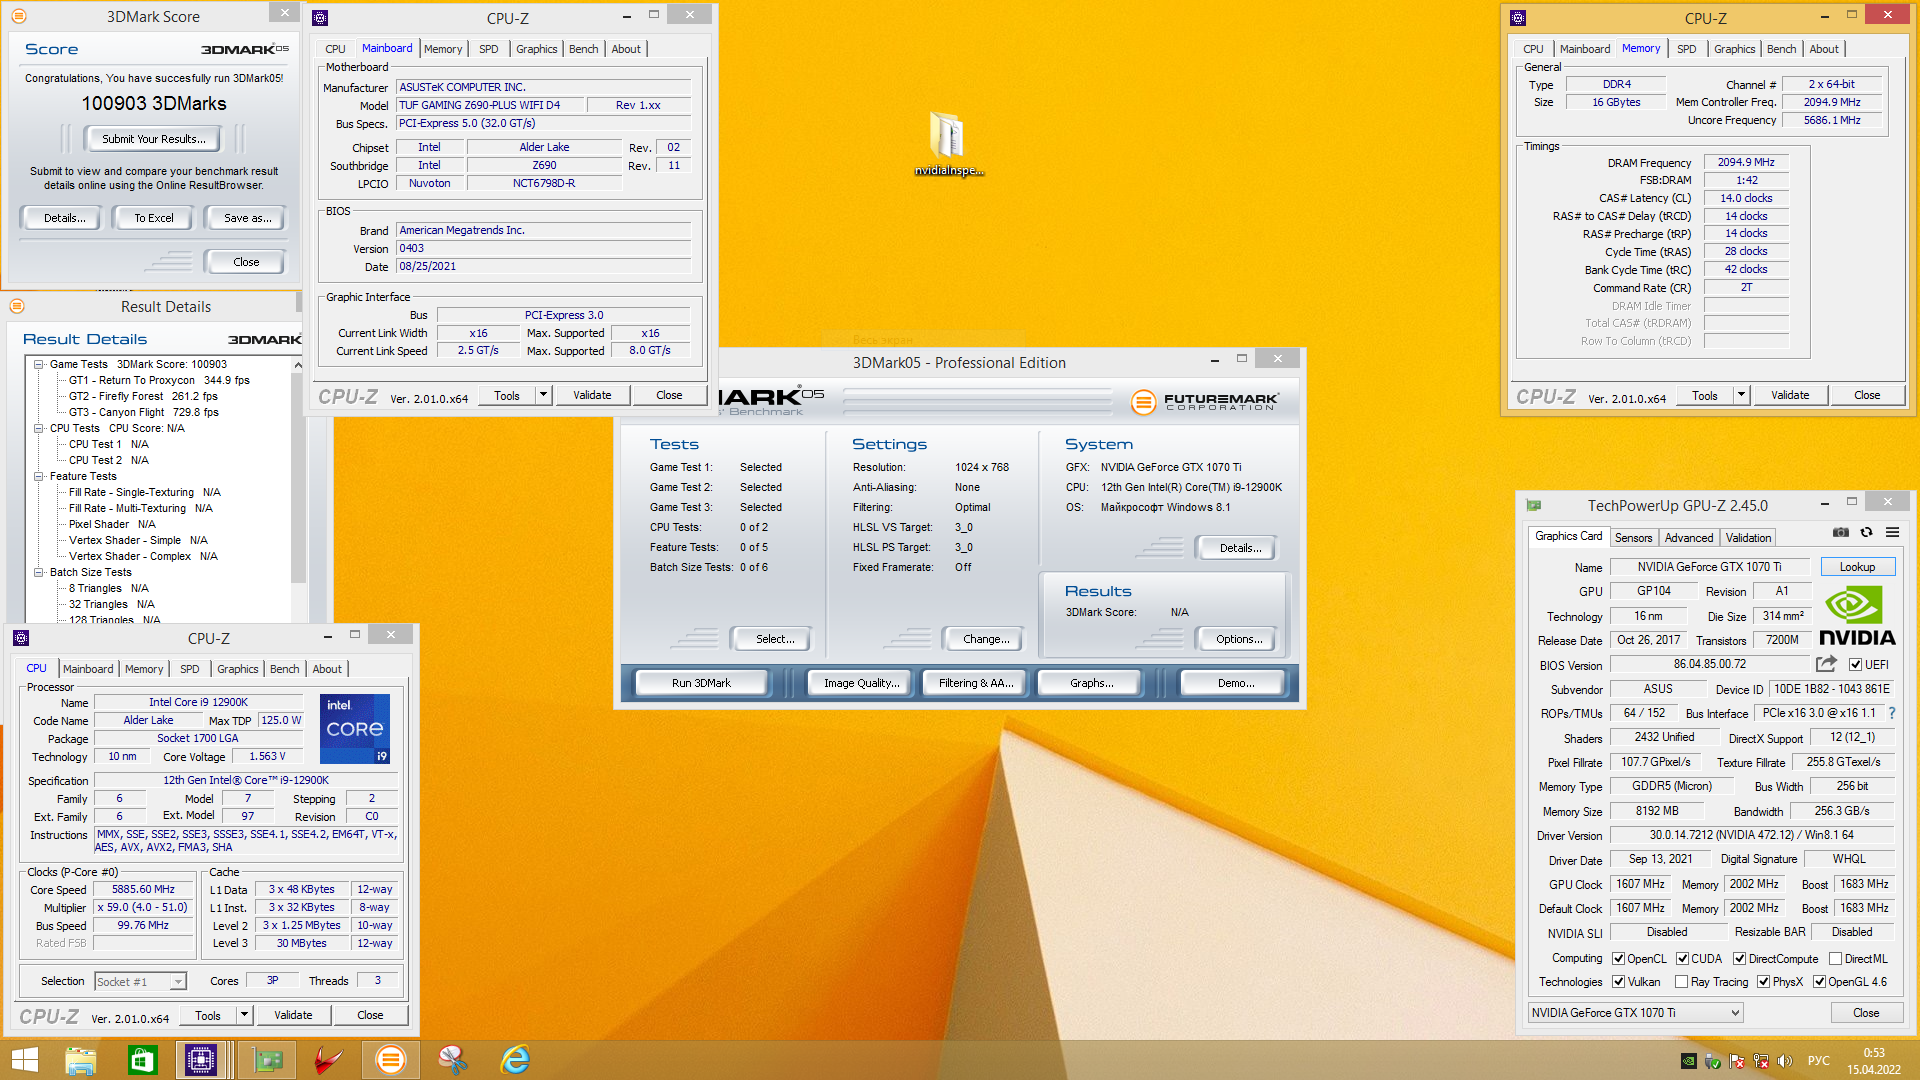Click the To Excel button
Image resolution: width=1920 pixels, height=1080 pixels.
[x=154, y=218]
